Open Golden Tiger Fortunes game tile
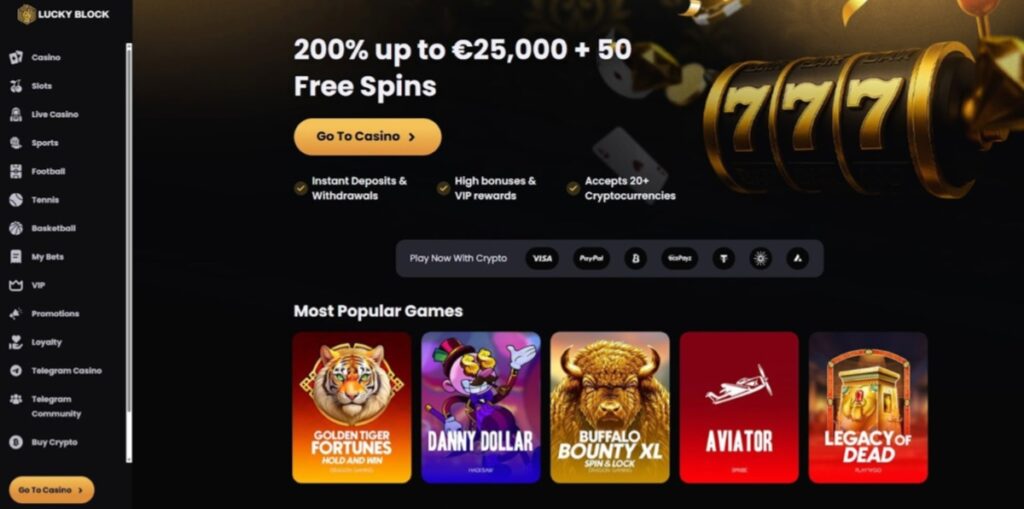Viewport: 1024px width, 509px height. pos(352,408)
